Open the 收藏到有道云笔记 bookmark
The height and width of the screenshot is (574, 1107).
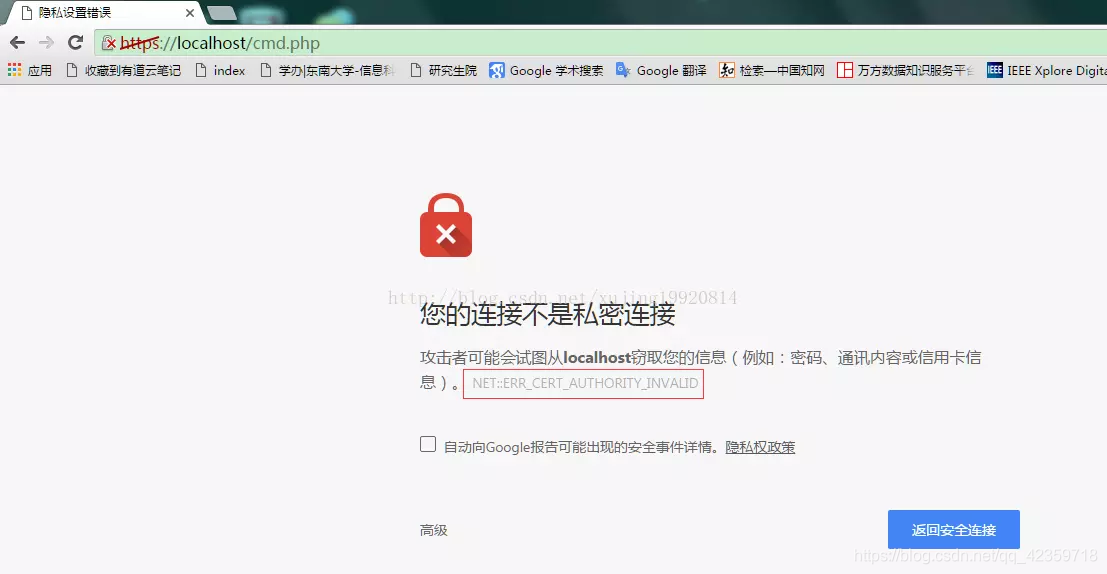coord(123,71)
